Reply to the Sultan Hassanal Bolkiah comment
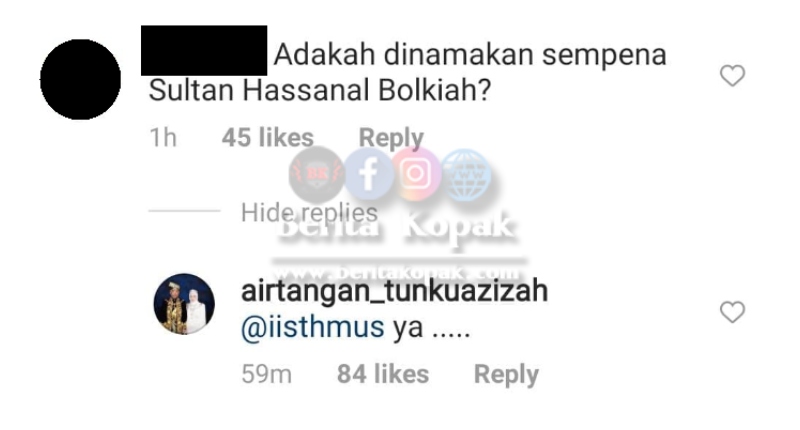This screenshot has width=800, height=430. coord(391,138)
